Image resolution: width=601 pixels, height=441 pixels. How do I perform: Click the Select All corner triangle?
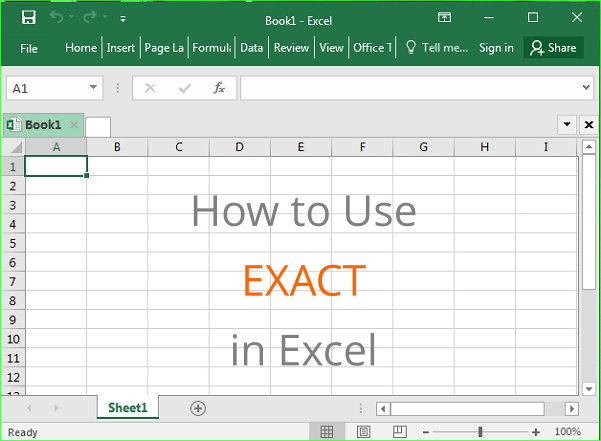(15, 147)
